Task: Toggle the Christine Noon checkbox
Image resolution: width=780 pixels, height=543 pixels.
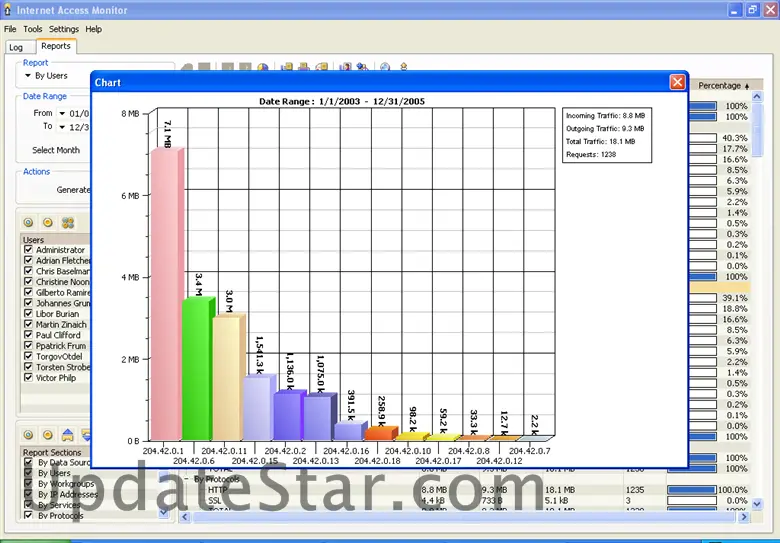Action: coord(28,281)
